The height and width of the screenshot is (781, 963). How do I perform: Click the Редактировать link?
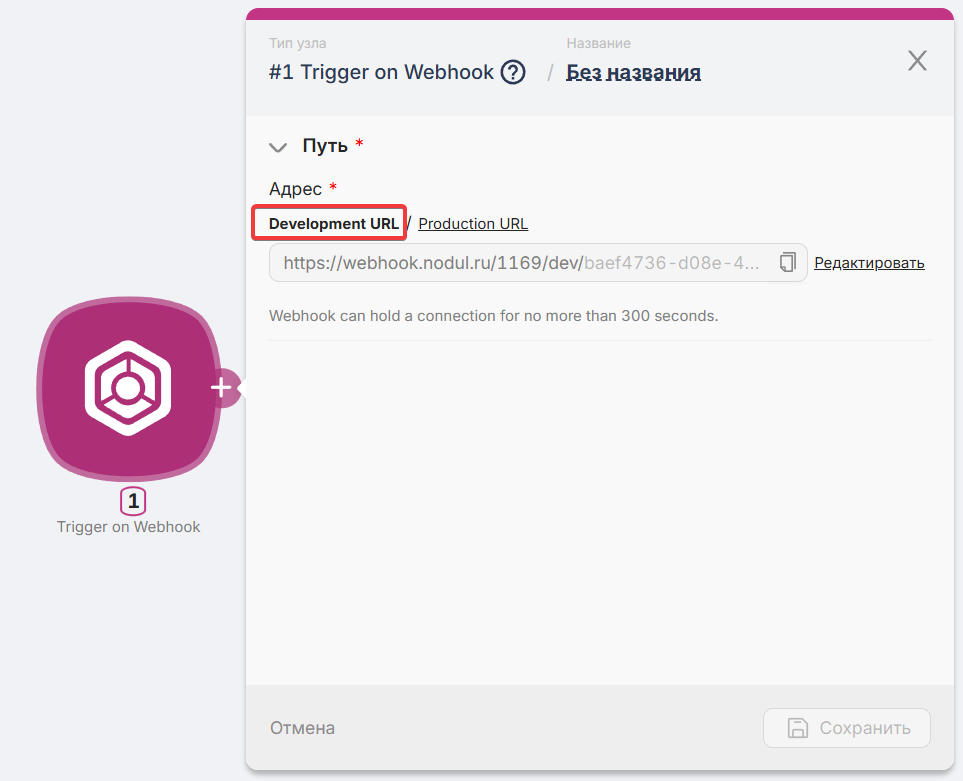(869, 263)
